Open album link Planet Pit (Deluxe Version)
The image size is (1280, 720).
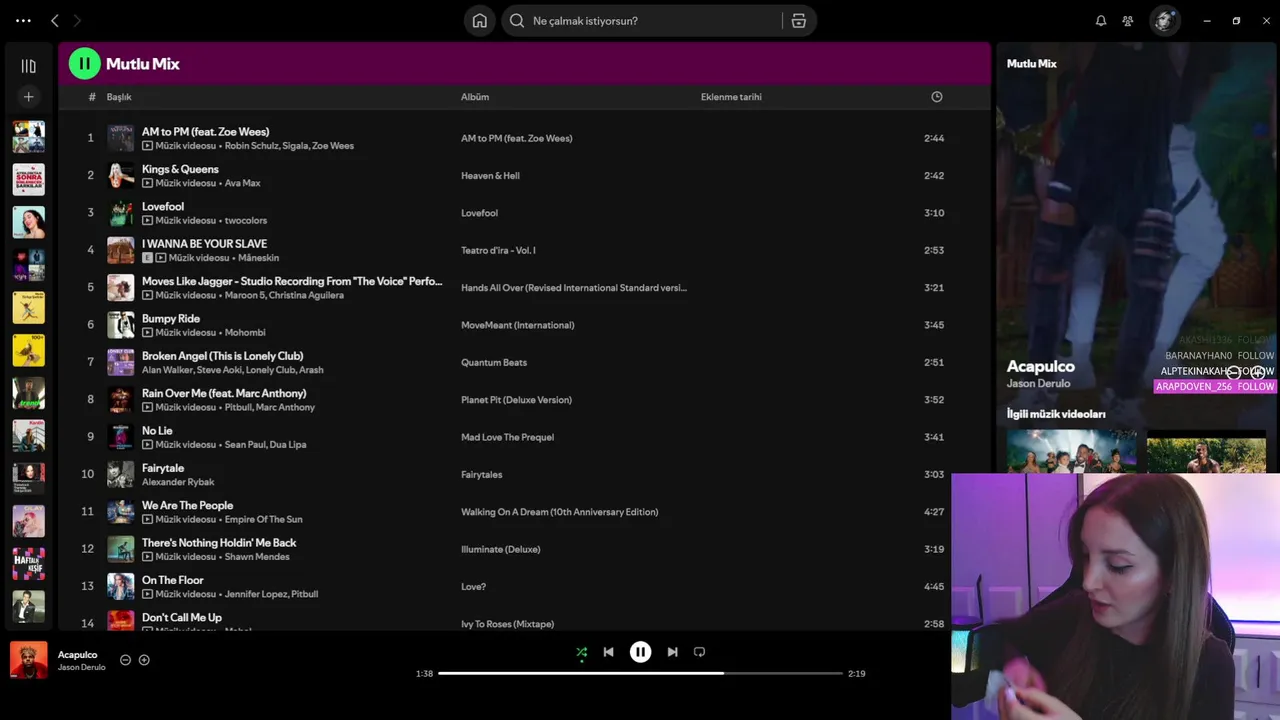pyautogui.click(x=516, y=400)
